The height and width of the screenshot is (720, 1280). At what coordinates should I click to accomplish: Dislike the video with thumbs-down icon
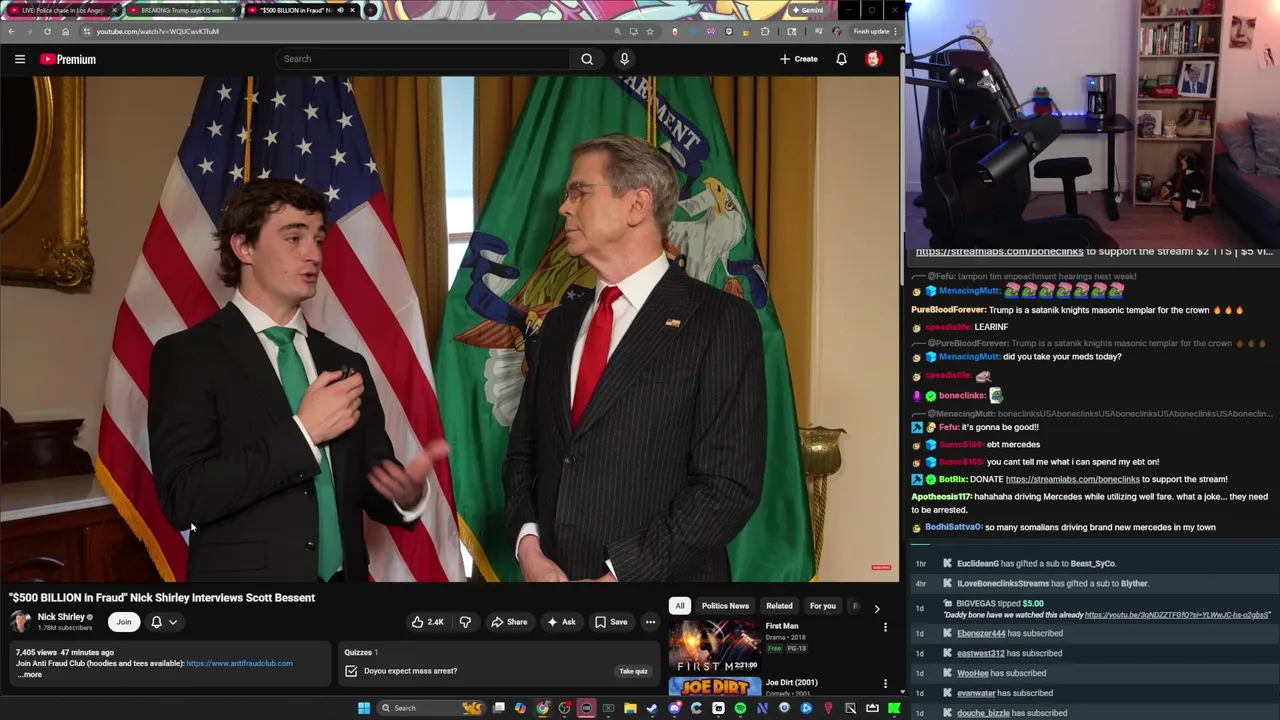pos(465,622)
